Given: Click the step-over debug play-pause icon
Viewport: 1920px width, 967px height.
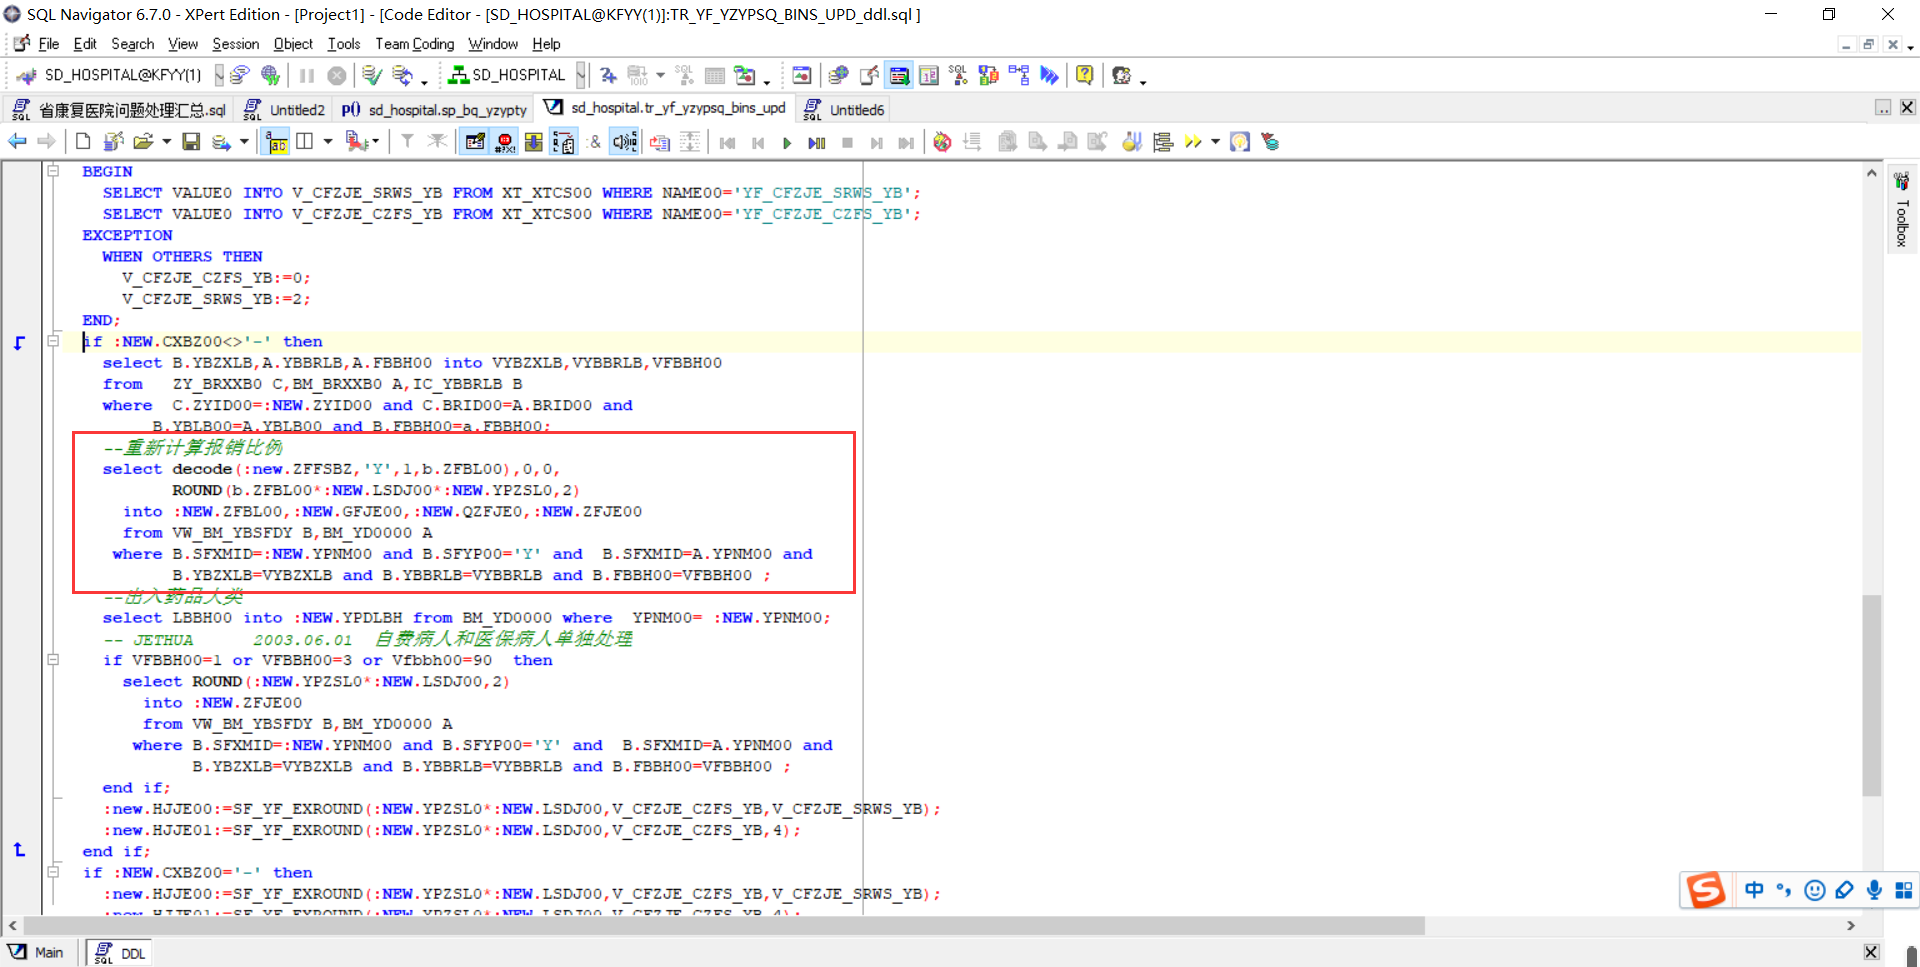Looking at the screenshot, I should tap(816, 143).
